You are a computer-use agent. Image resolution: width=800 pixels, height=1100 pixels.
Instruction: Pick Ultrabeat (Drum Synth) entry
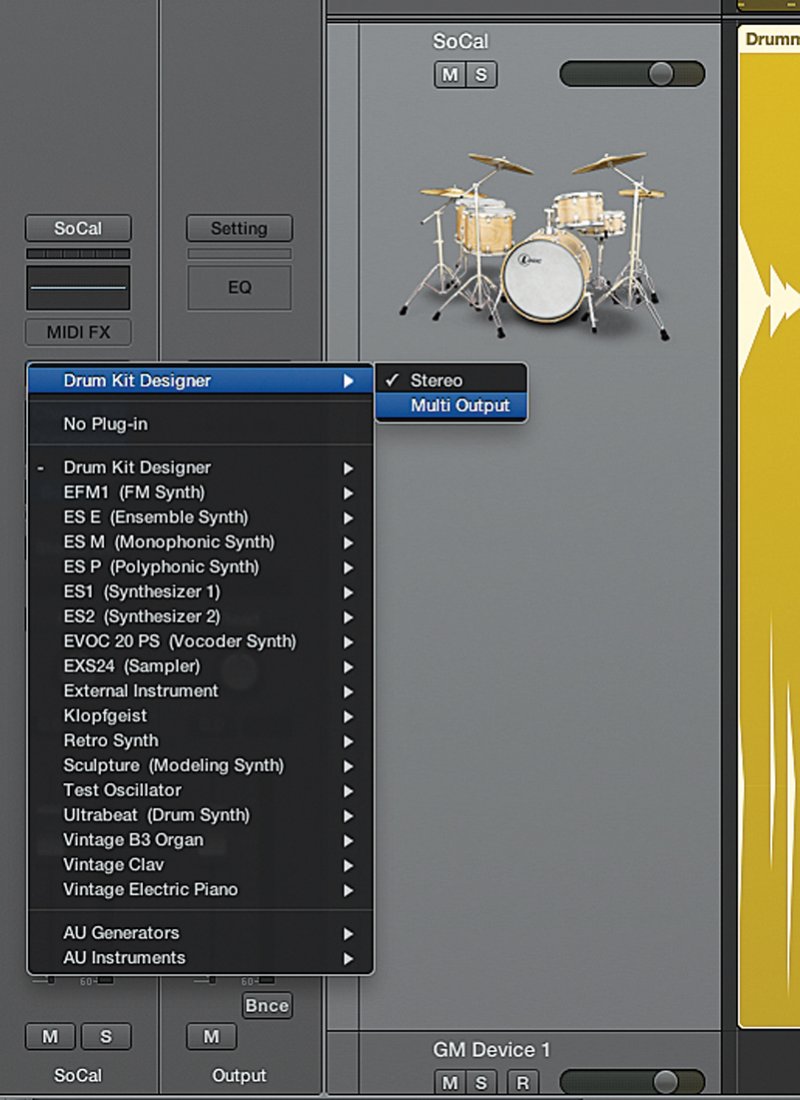[x=200, y=815]
